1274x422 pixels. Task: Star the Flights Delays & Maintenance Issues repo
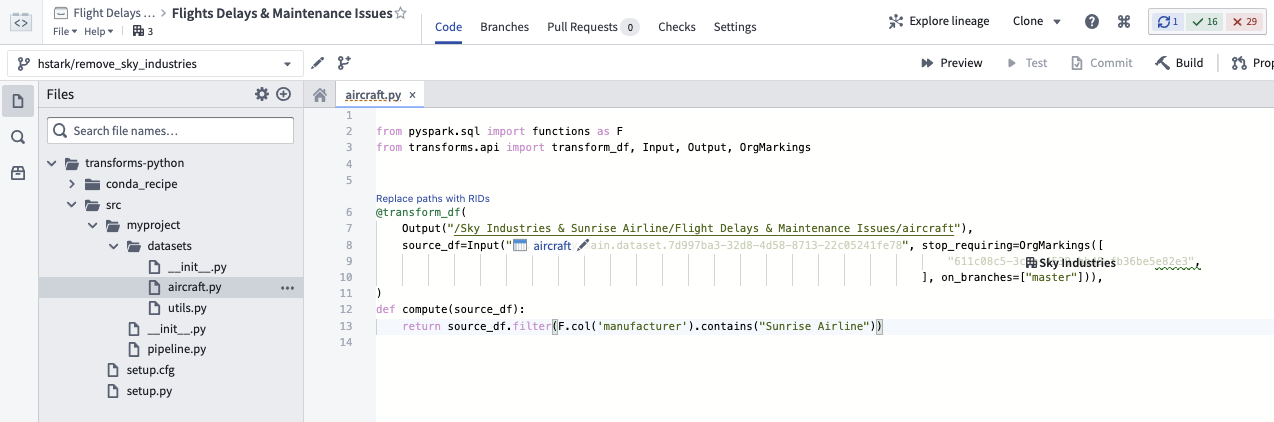400,14
